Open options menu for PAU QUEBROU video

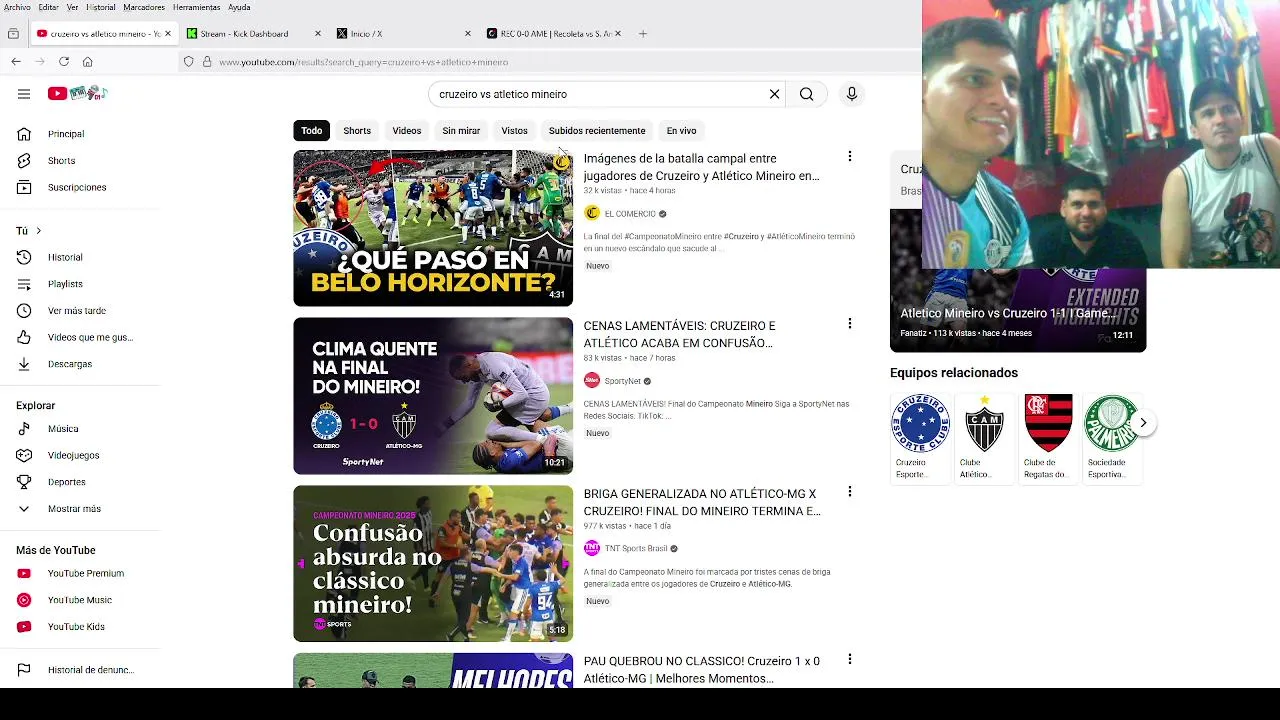[850, 660]
